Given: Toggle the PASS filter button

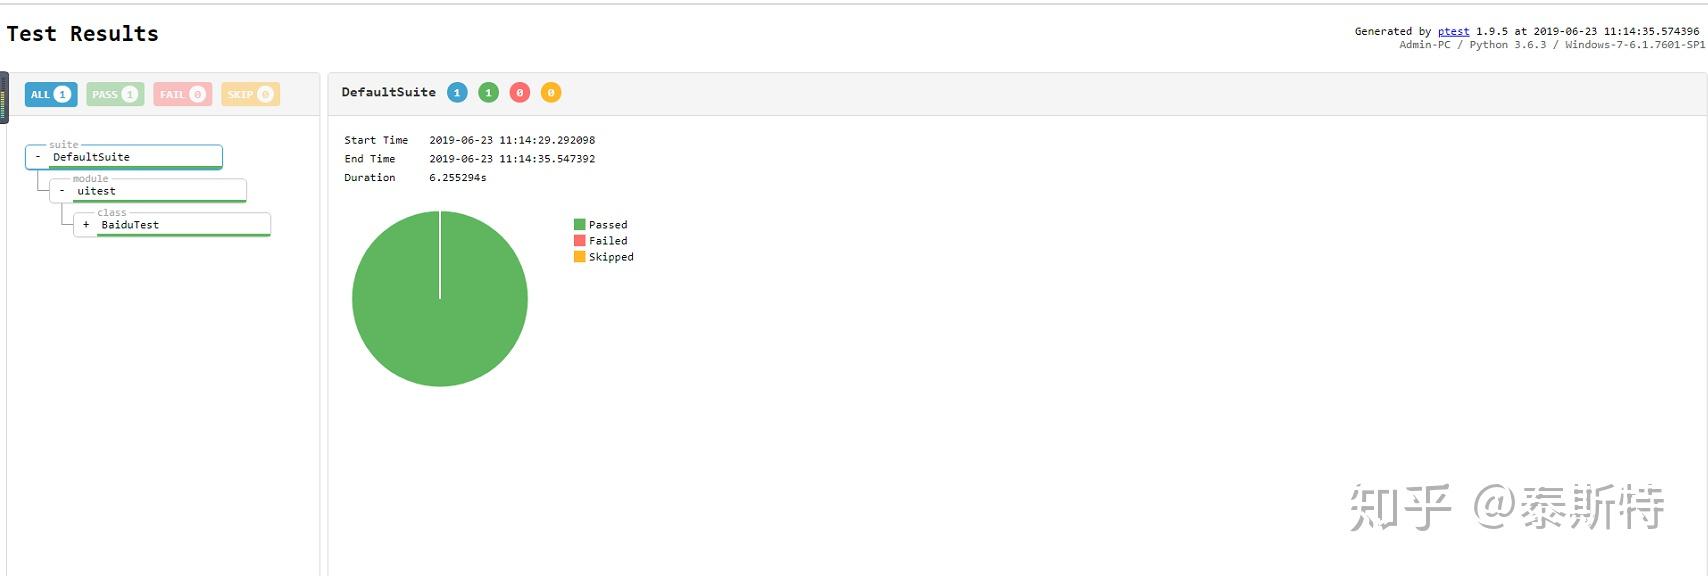Looking at the screenshot, I should click(115, 94).
